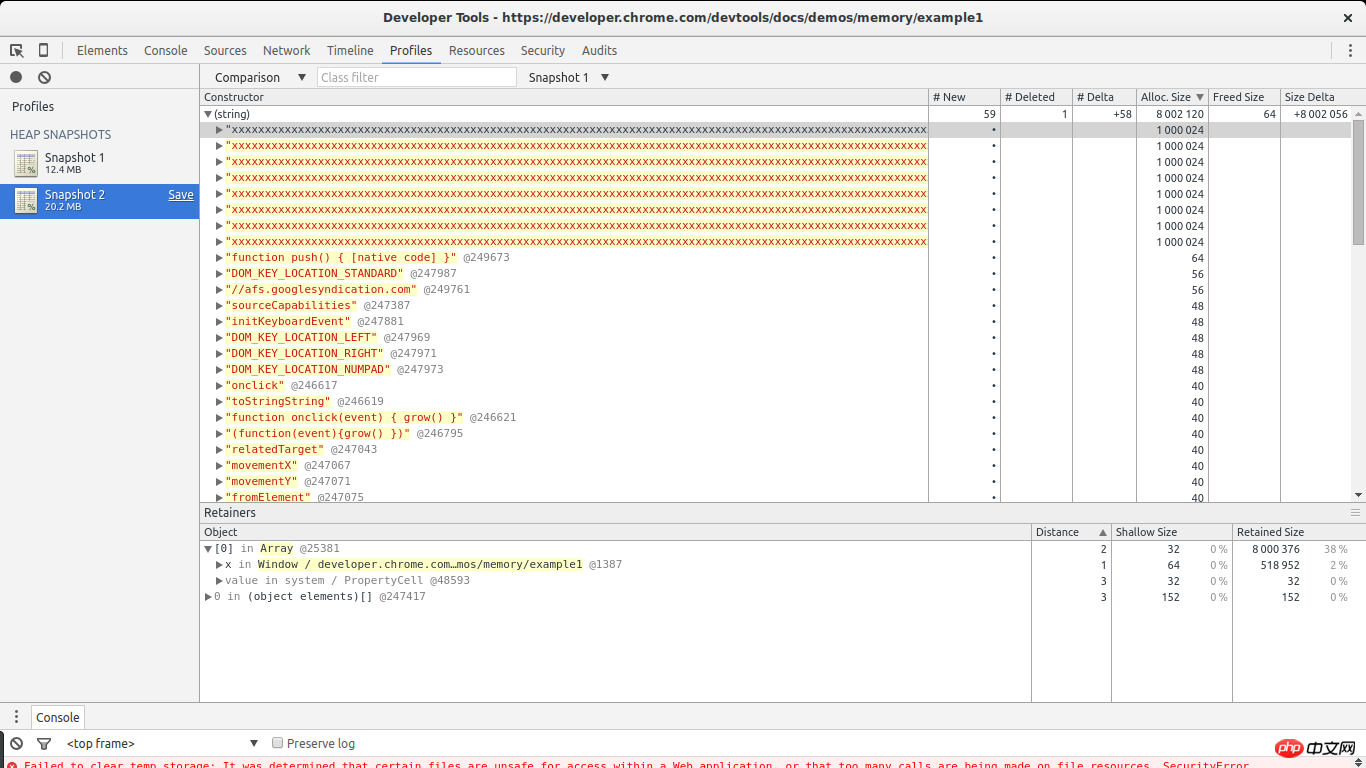
Task: Expand the "sourceCapabilities" string row
Action: click(220, 305)
